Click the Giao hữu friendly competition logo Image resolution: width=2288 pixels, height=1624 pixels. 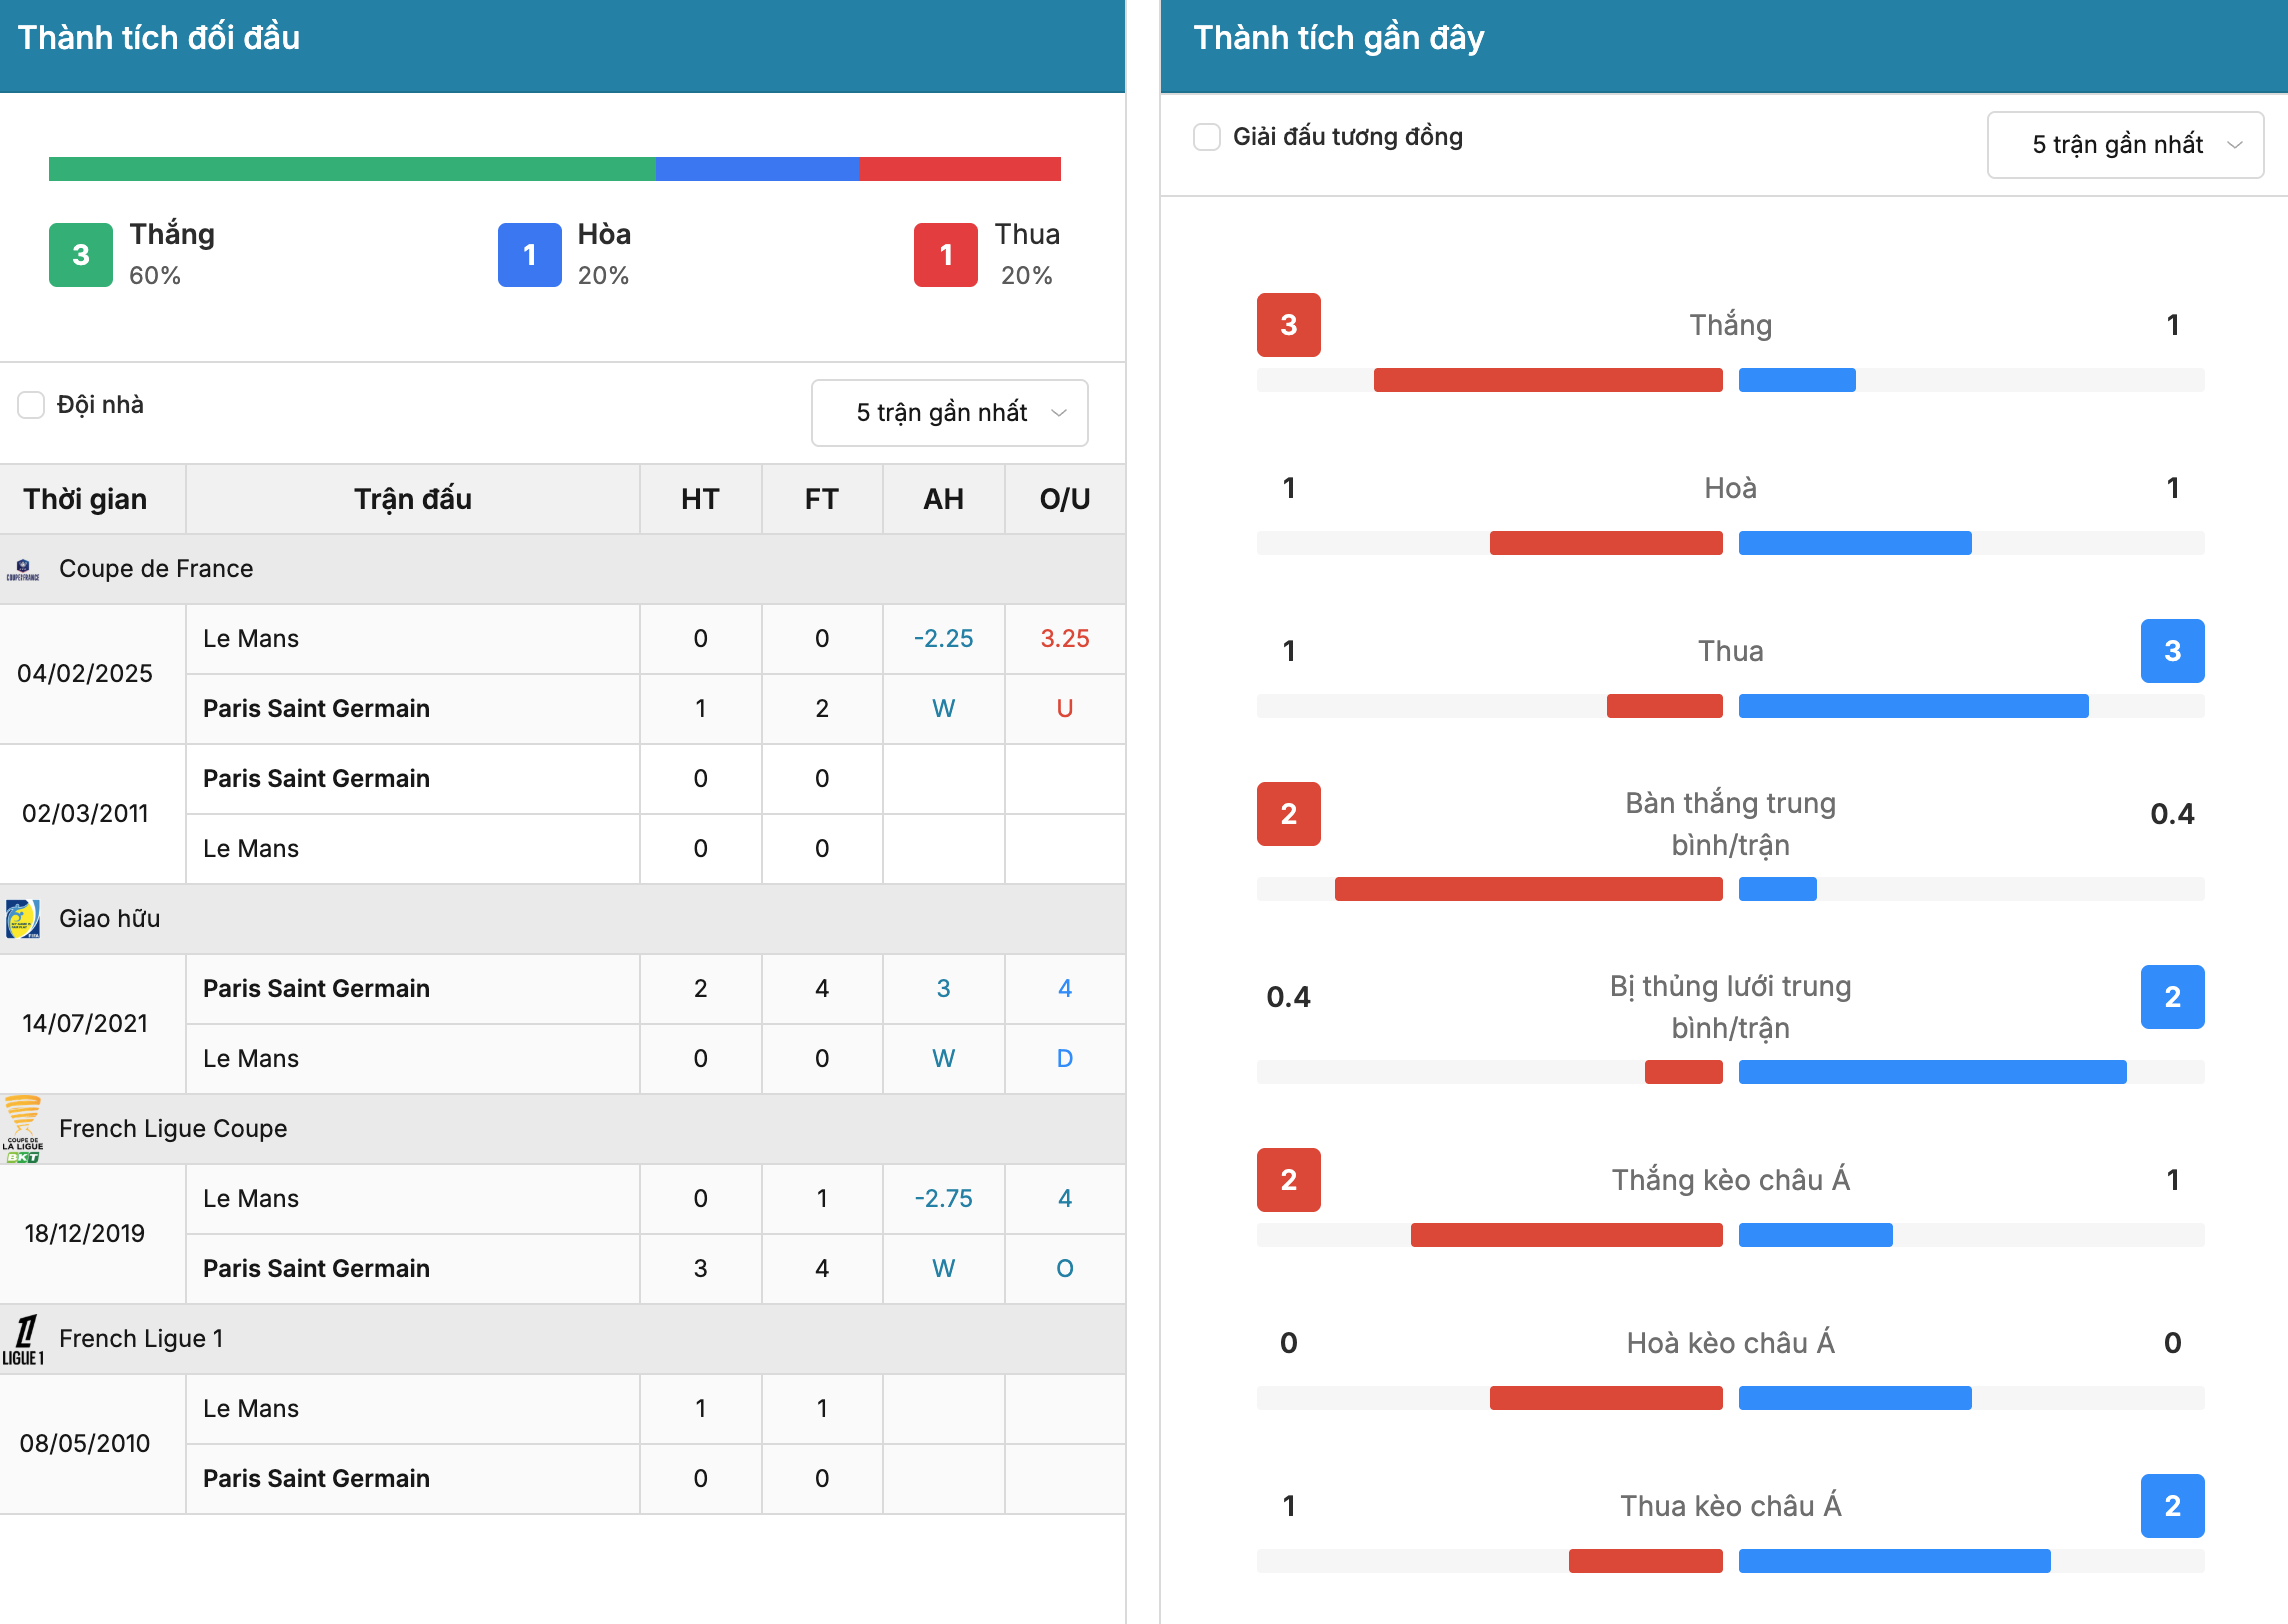tap(23, 918)
